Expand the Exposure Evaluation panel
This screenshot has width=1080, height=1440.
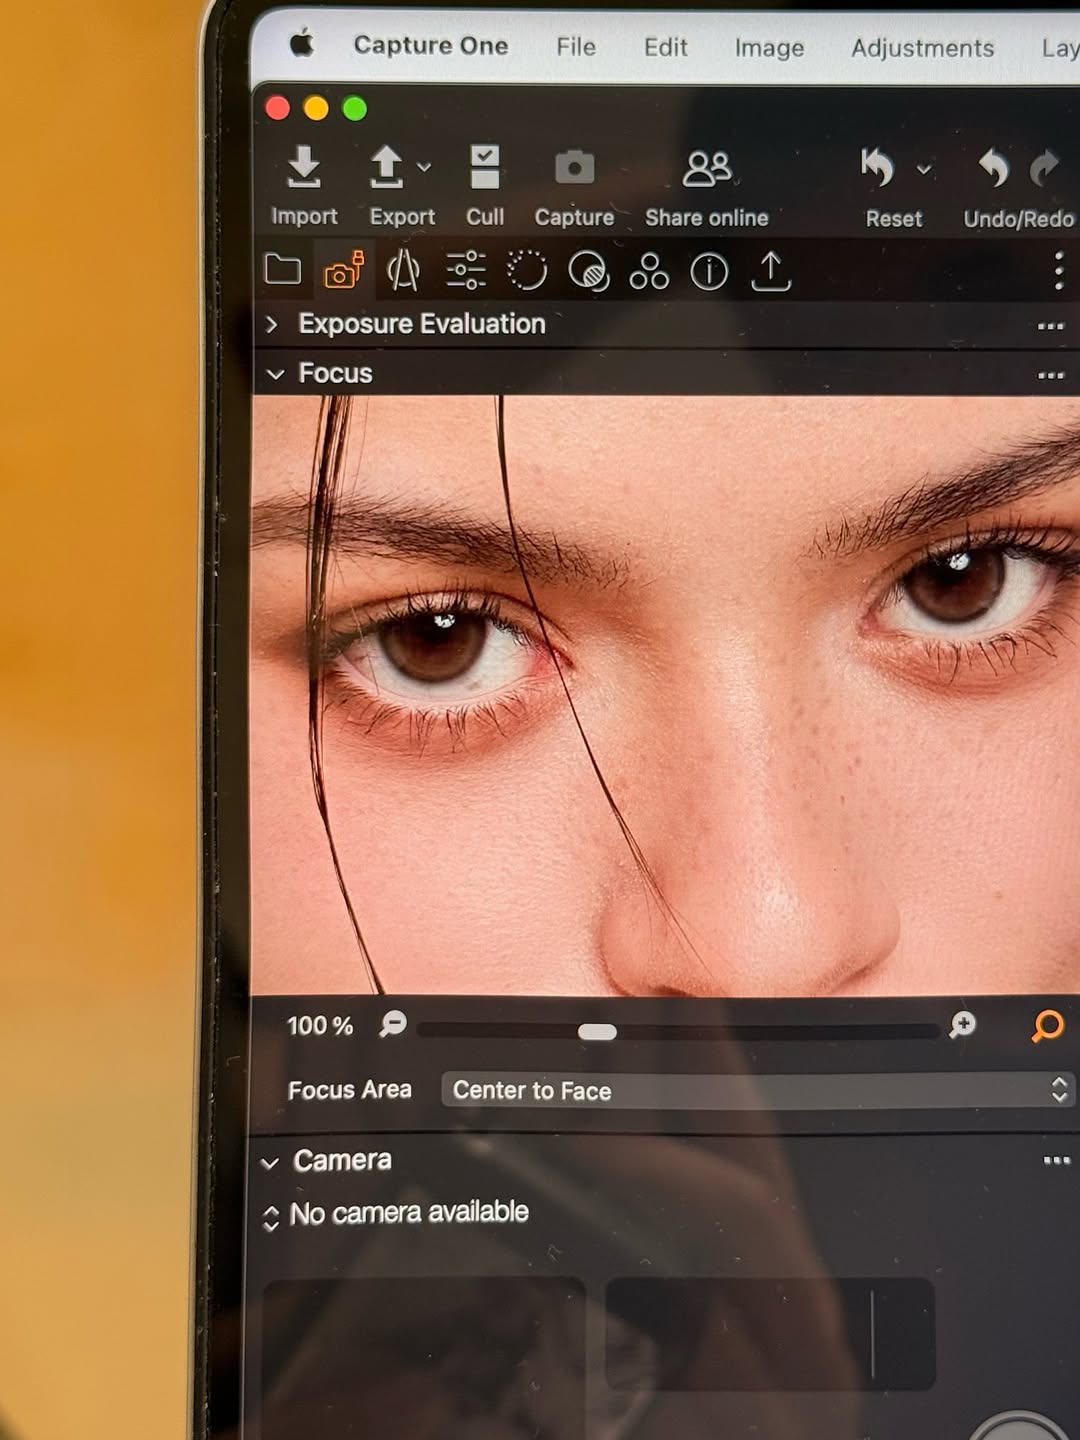(272, 324)
